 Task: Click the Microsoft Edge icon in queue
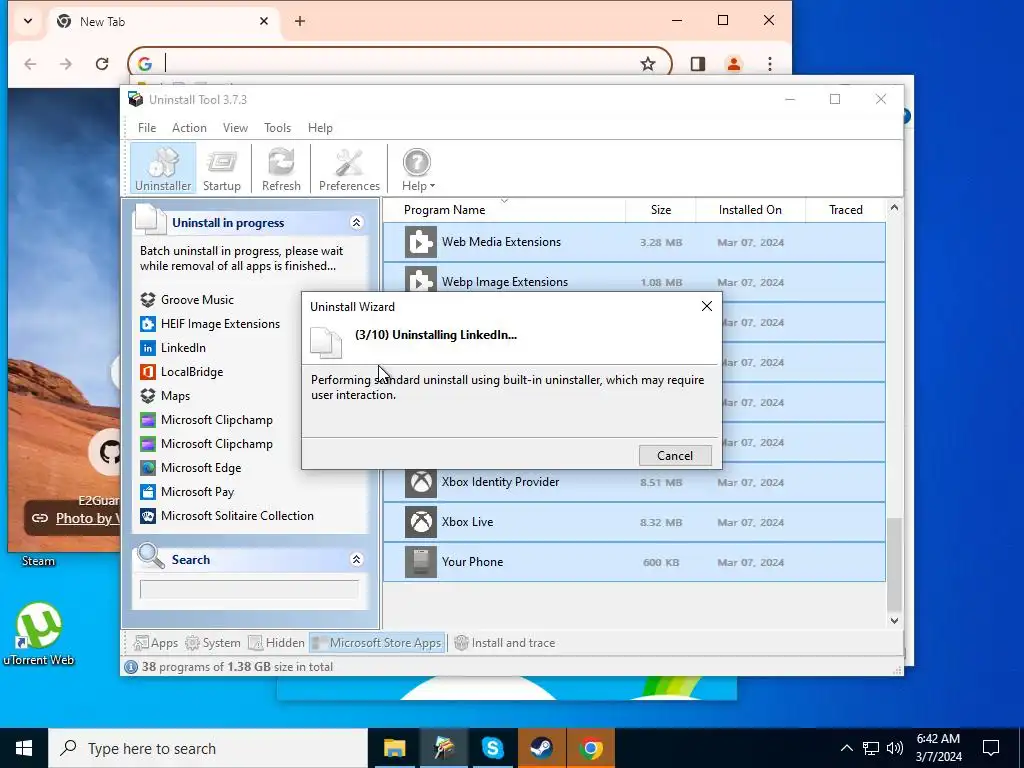(148, 468)
